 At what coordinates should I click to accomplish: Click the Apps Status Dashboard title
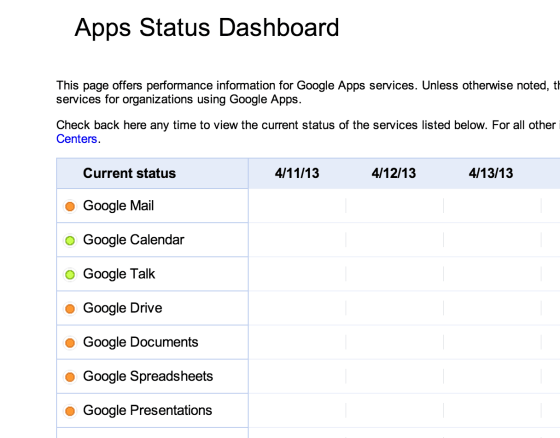coord(207,28)
